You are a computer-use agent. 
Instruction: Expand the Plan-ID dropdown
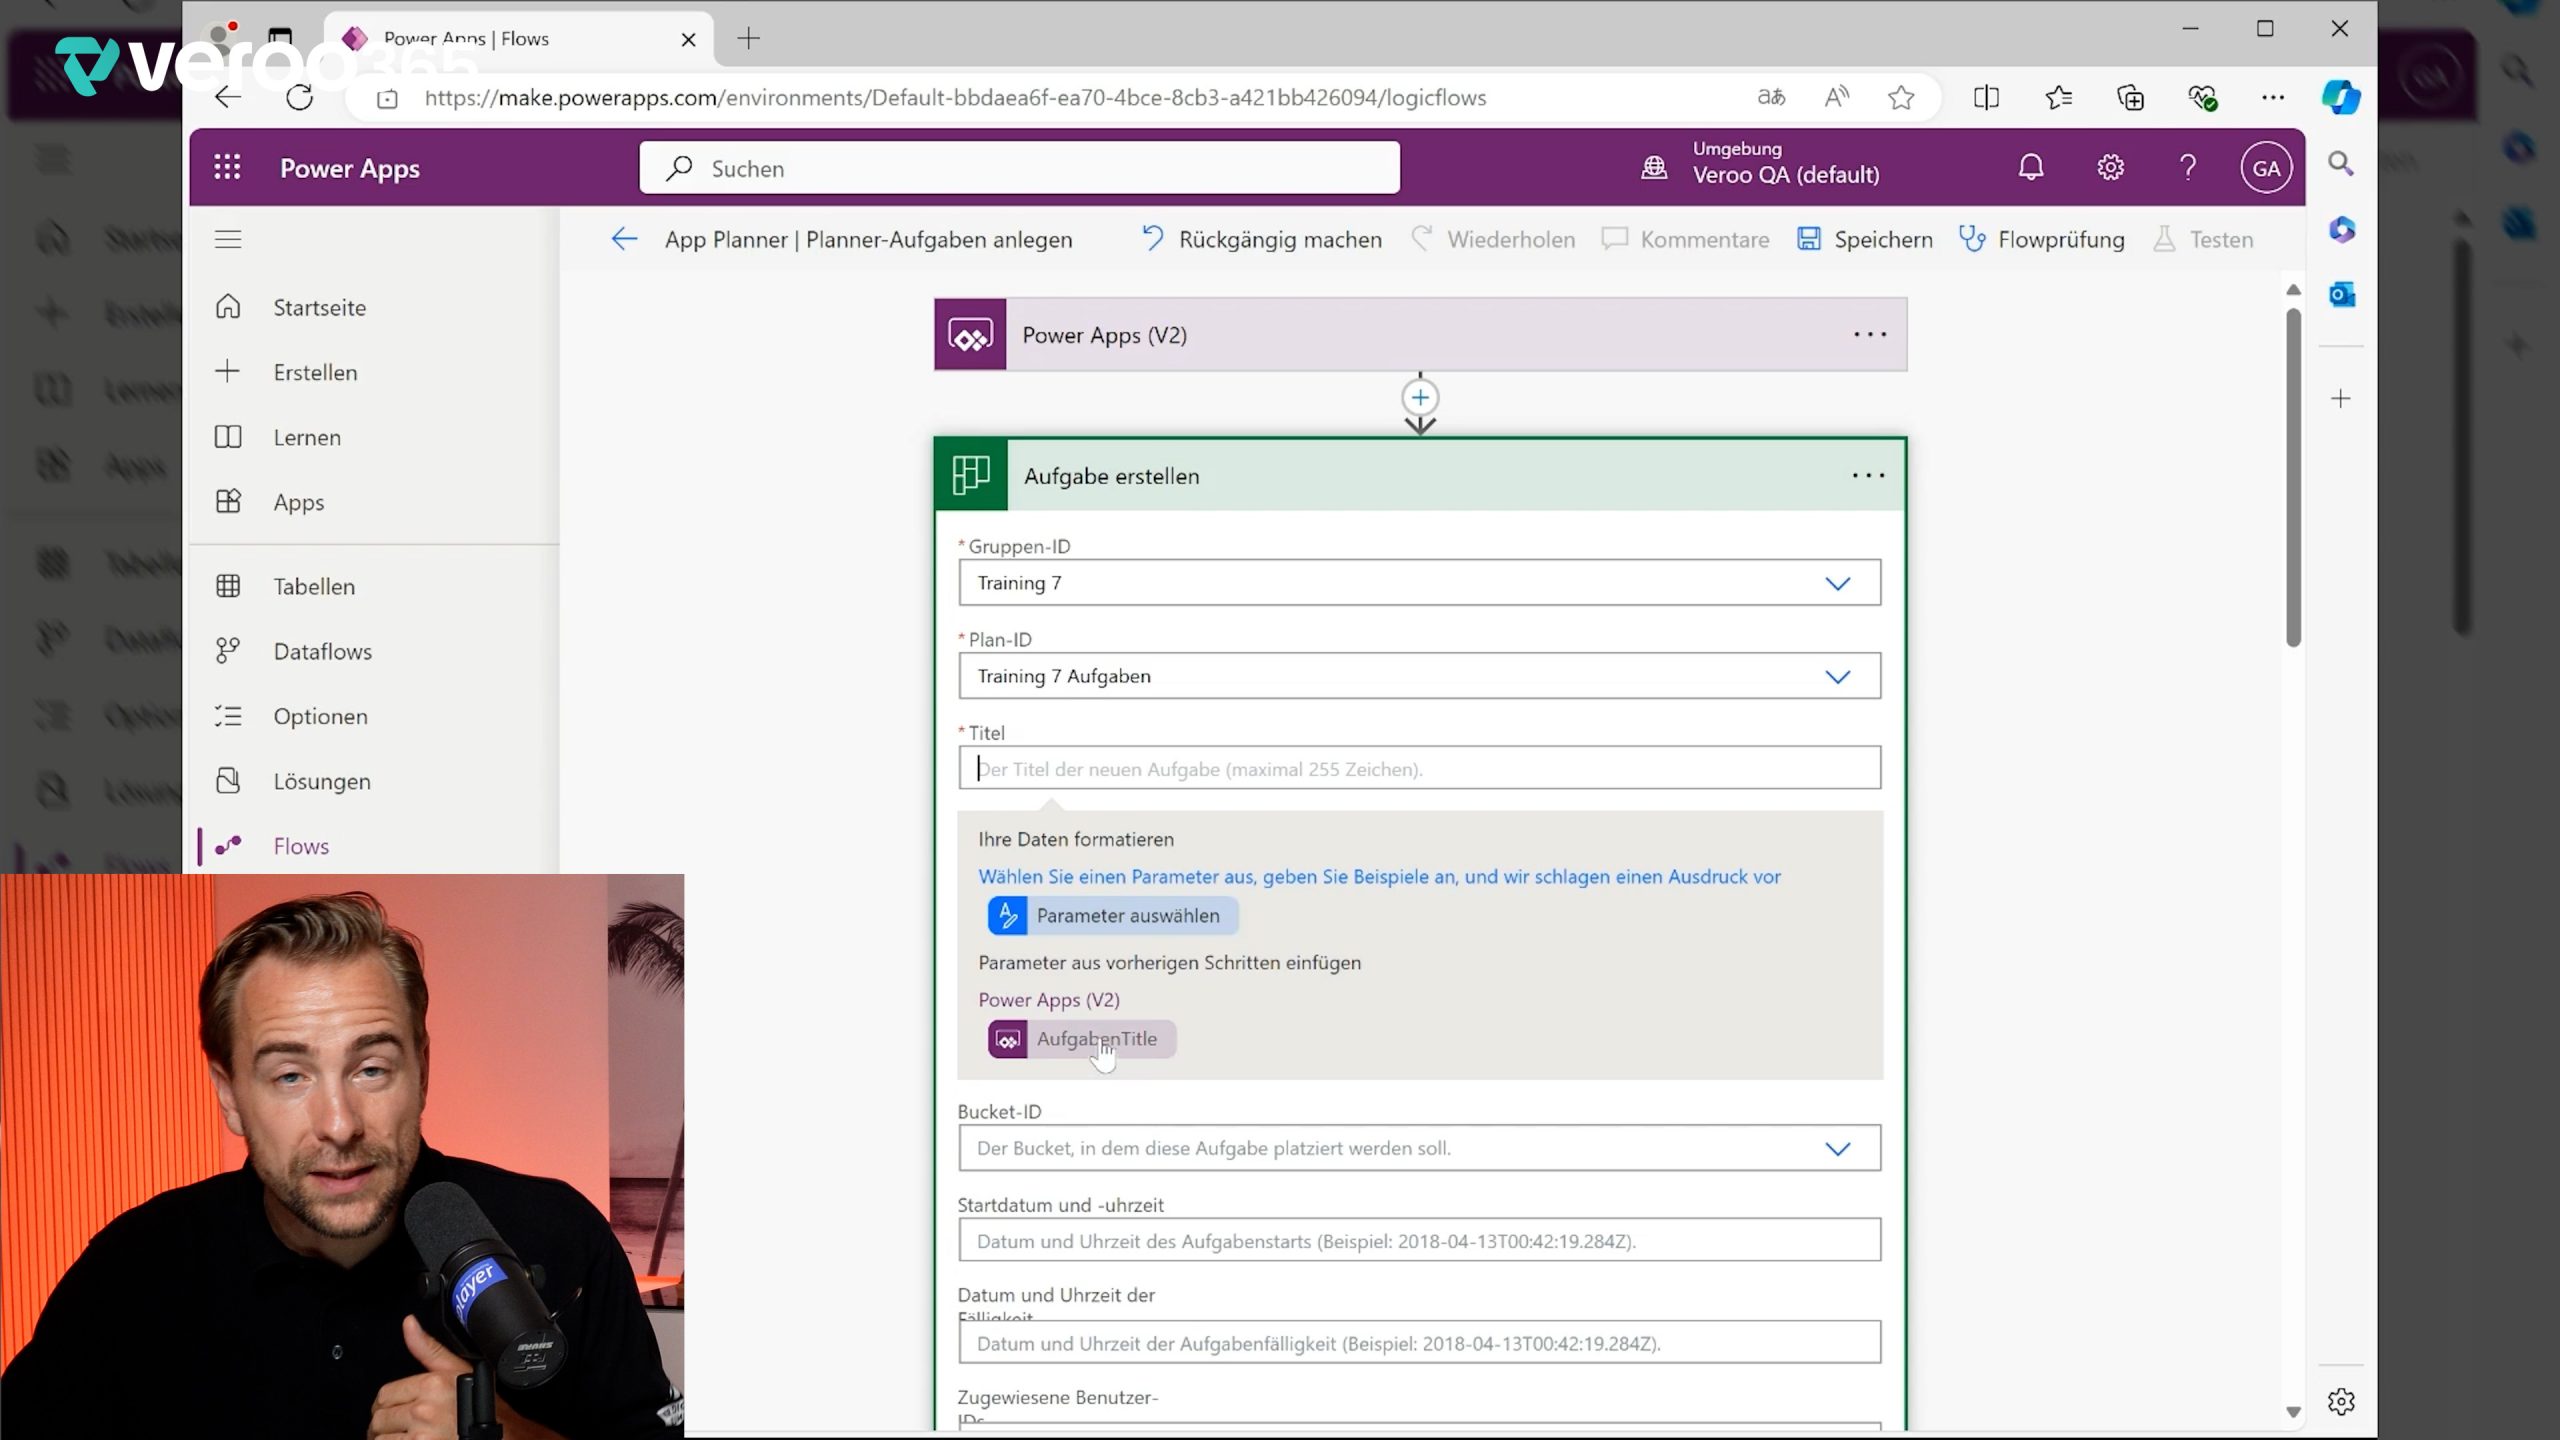point(1837,677)
